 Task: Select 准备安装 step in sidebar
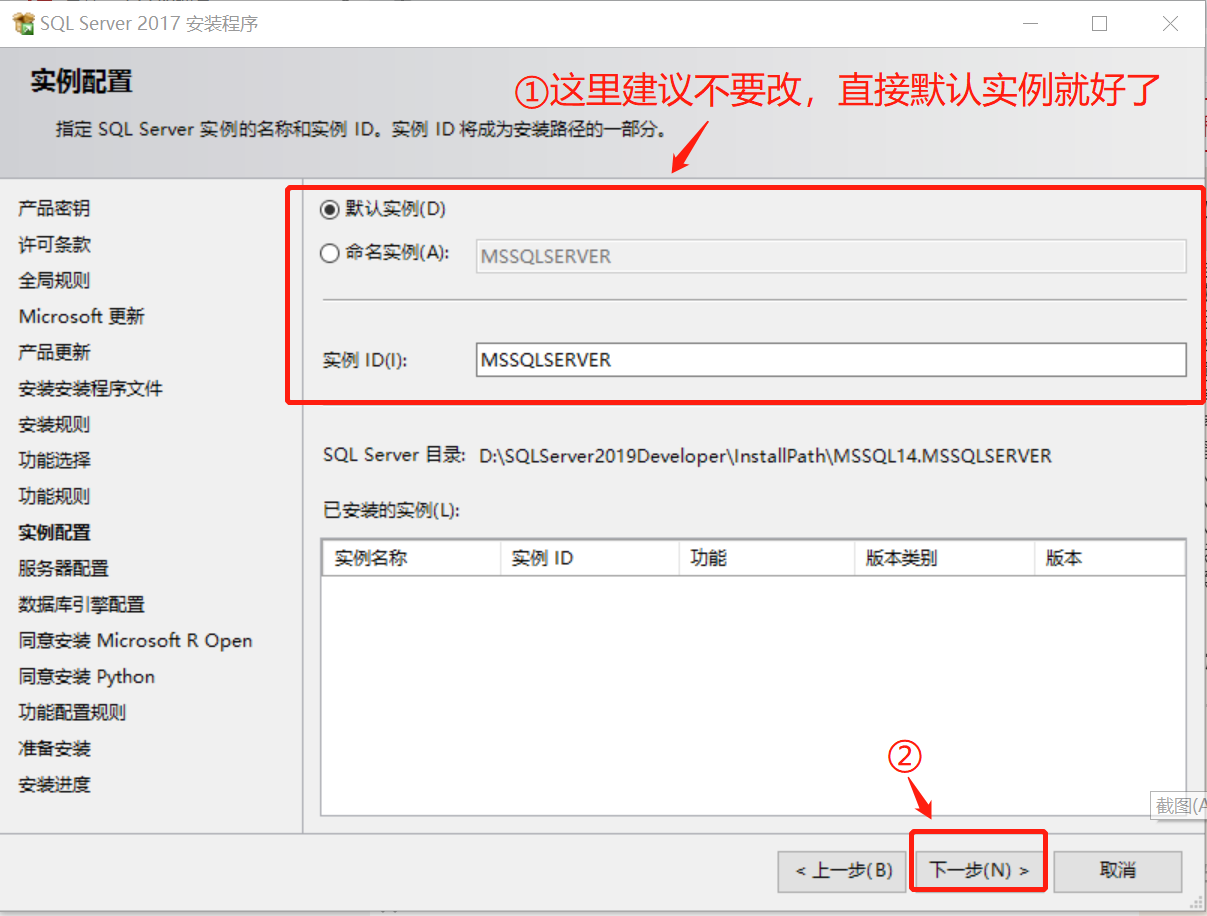click(x=54, y=748)
